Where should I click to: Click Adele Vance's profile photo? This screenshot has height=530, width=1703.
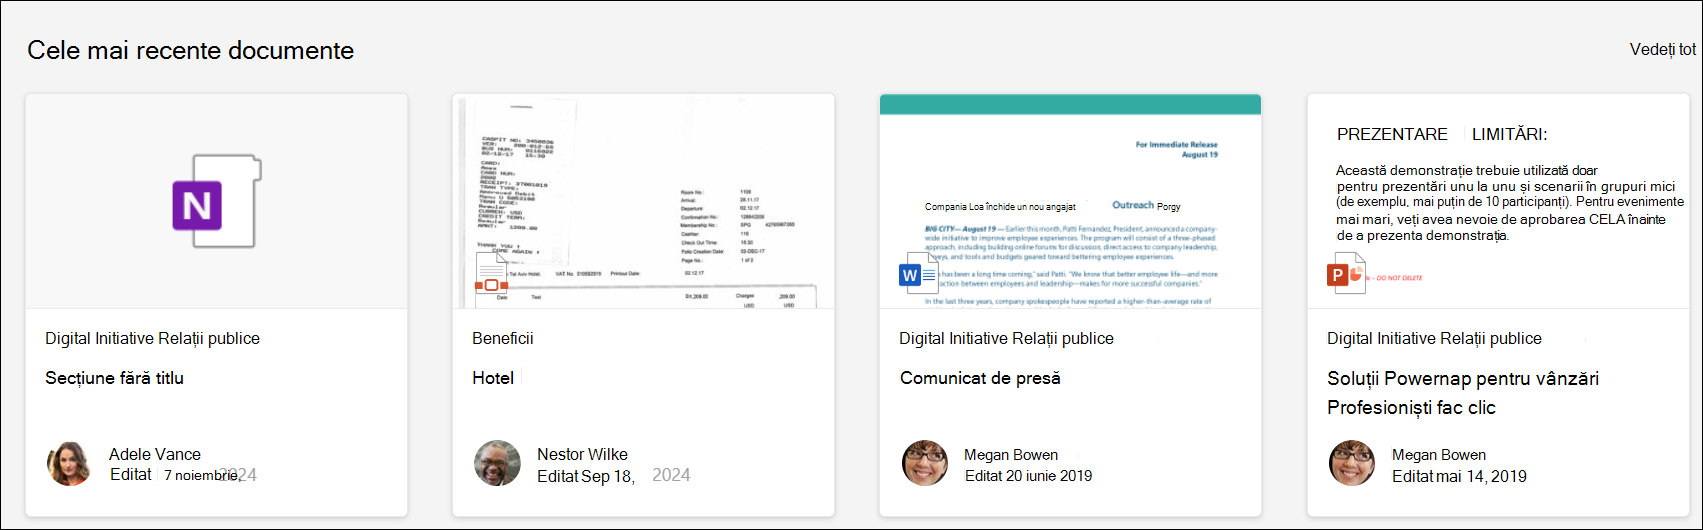click(x=70, y=463)
